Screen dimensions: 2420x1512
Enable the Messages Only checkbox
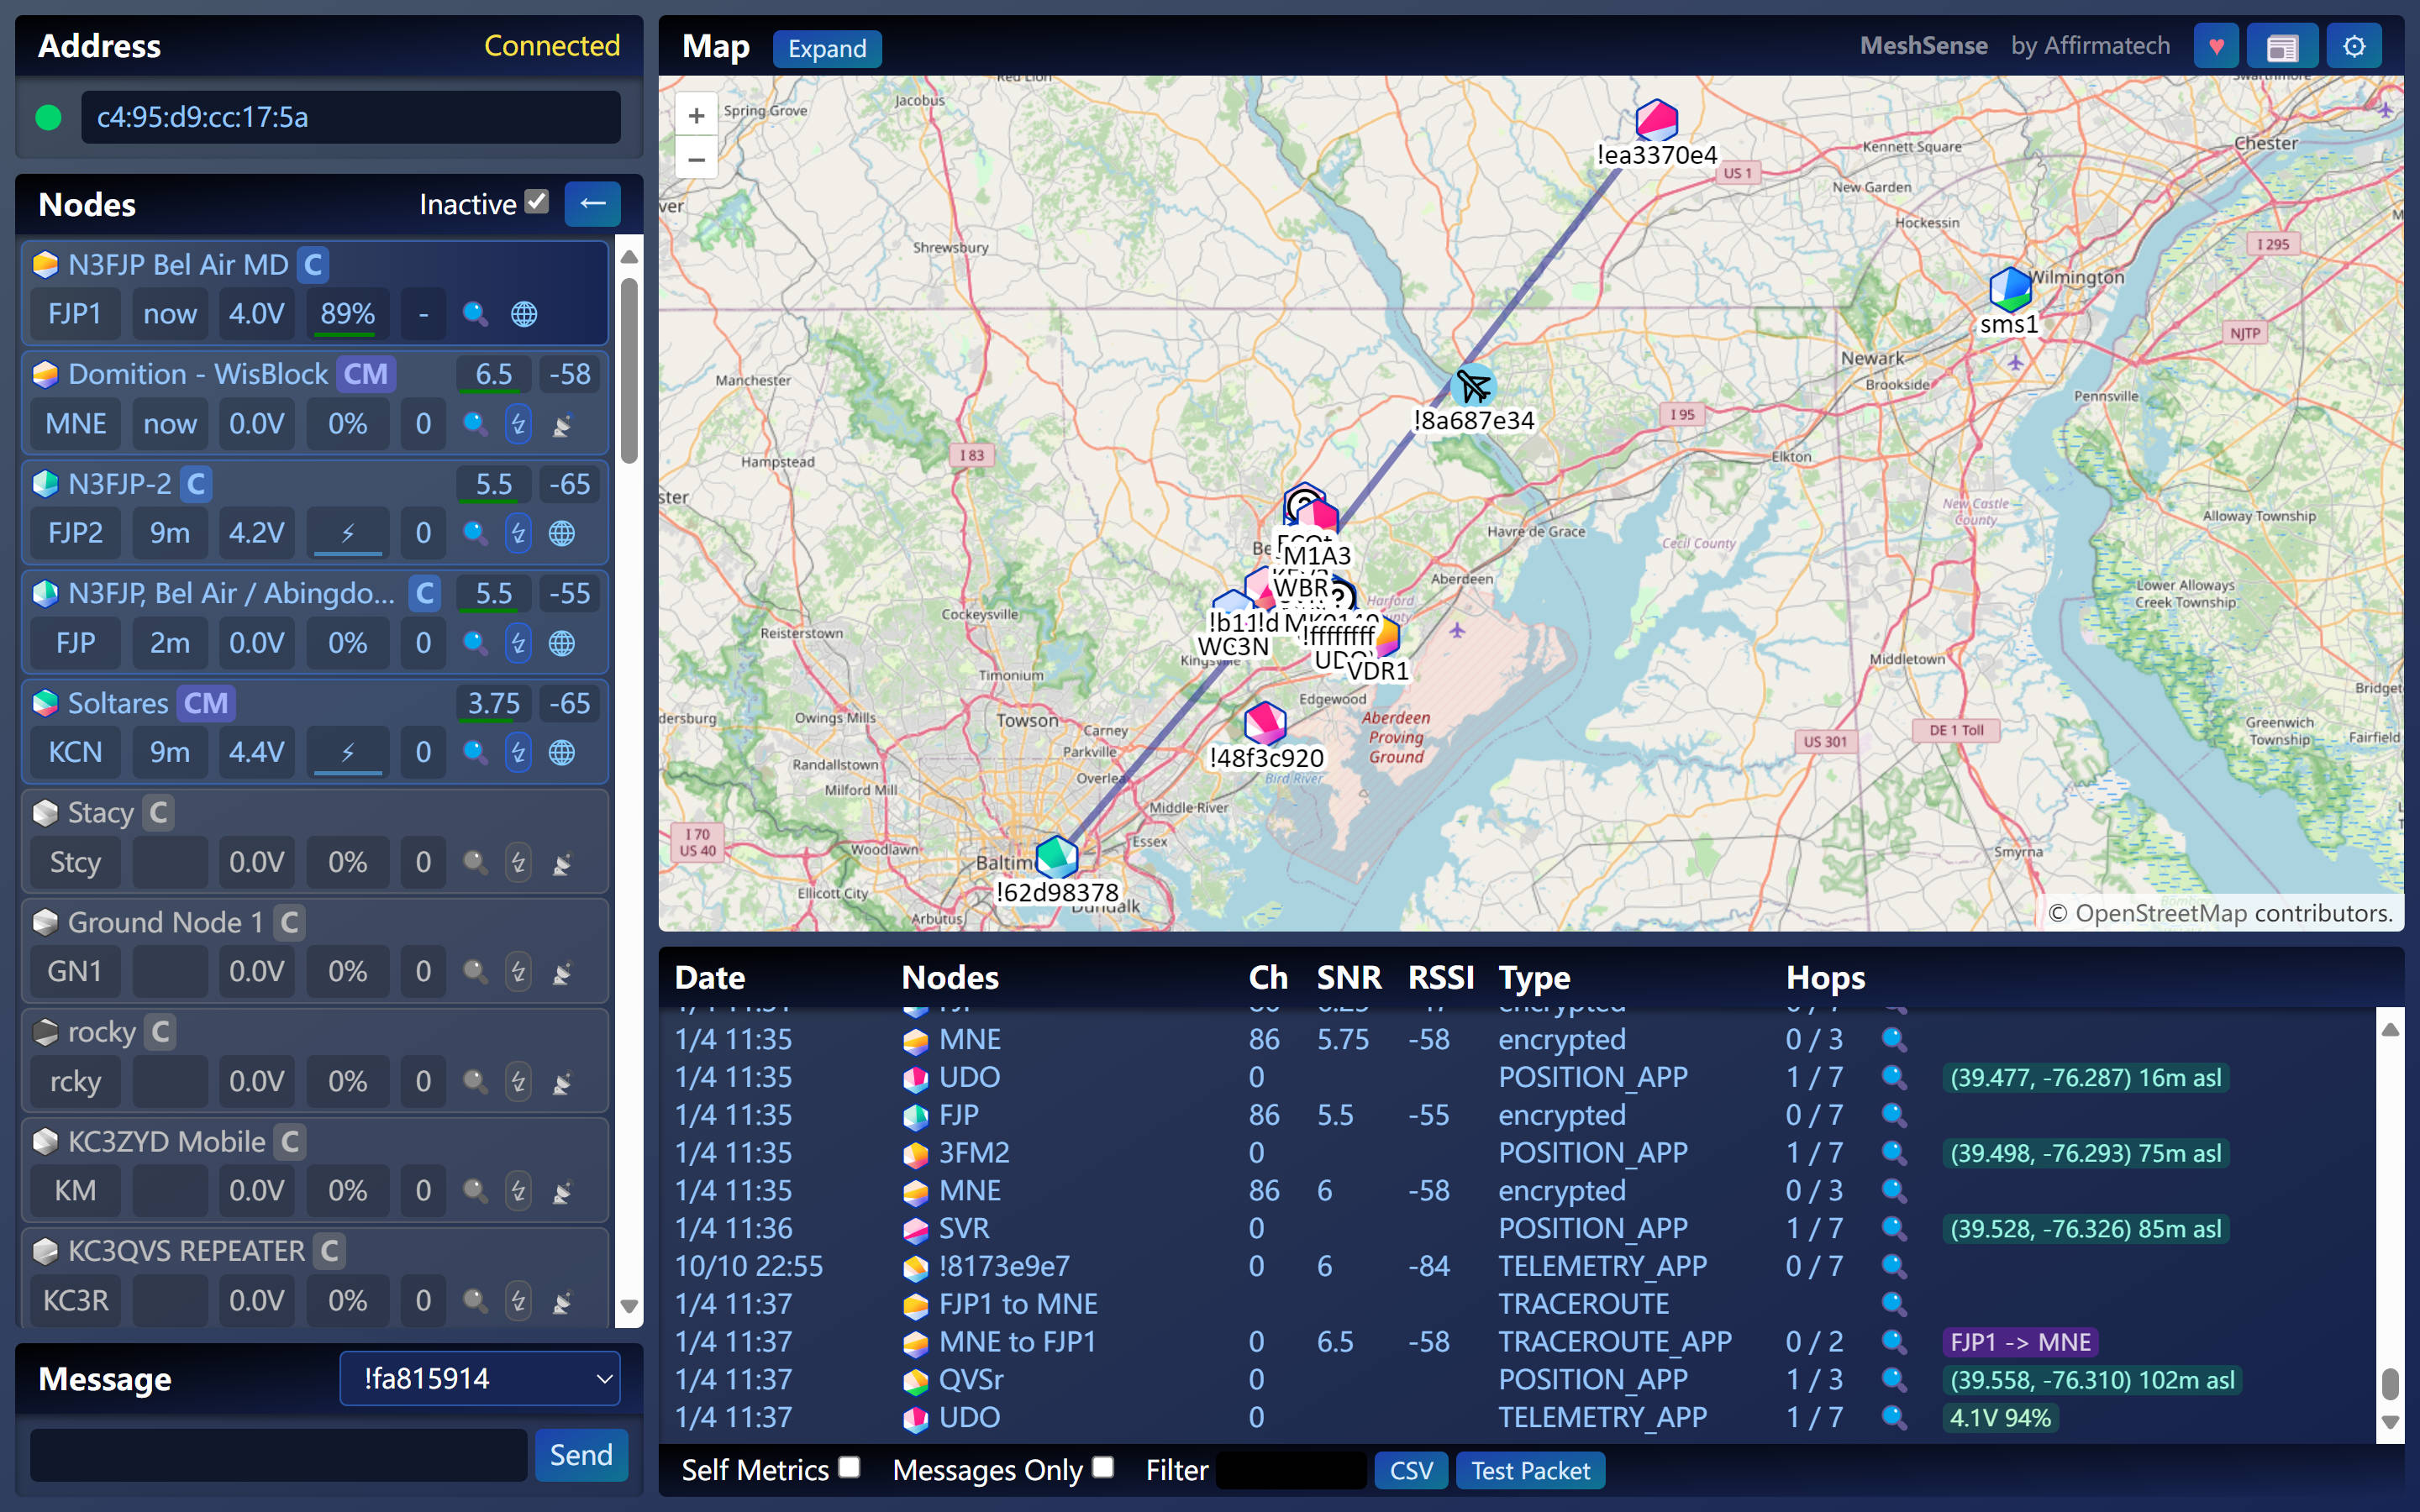coord(1102,1467)
